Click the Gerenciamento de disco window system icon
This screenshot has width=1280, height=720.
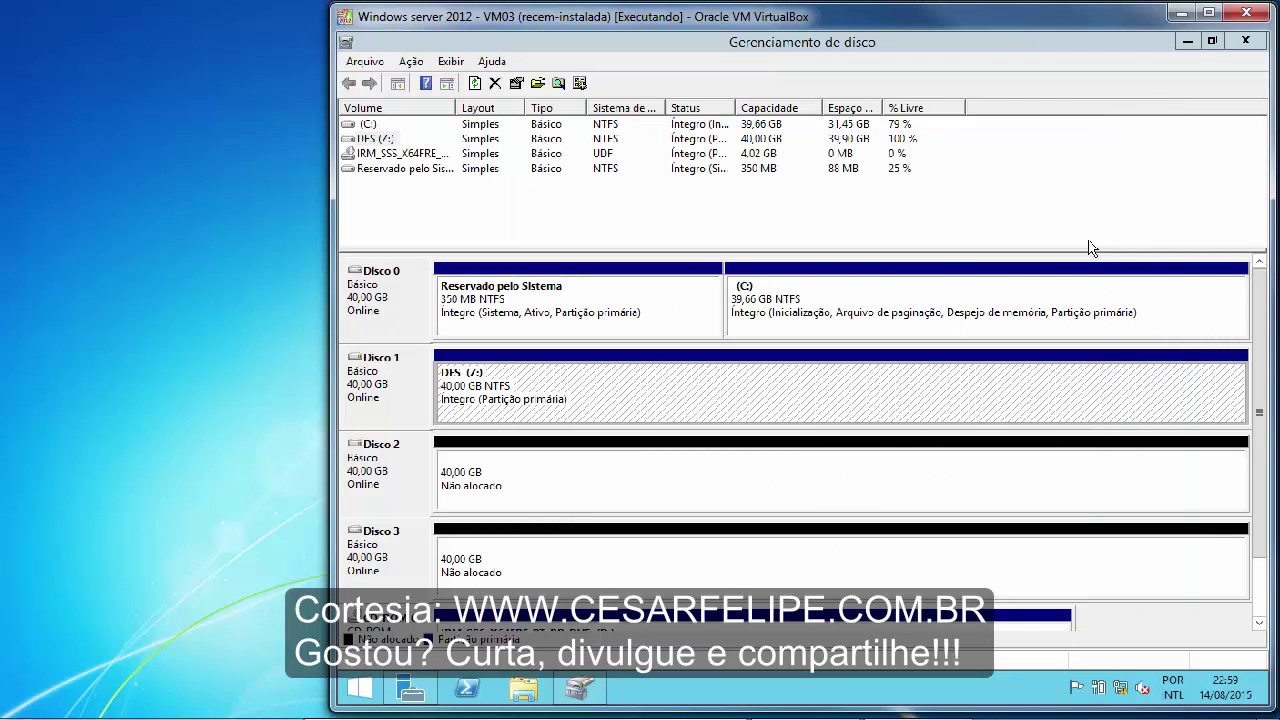point(346,42)
